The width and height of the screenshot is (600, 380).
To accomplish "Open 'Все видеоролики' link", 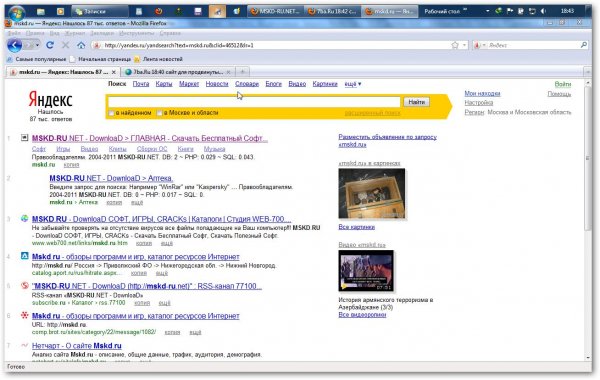I will tap(362, 315).
